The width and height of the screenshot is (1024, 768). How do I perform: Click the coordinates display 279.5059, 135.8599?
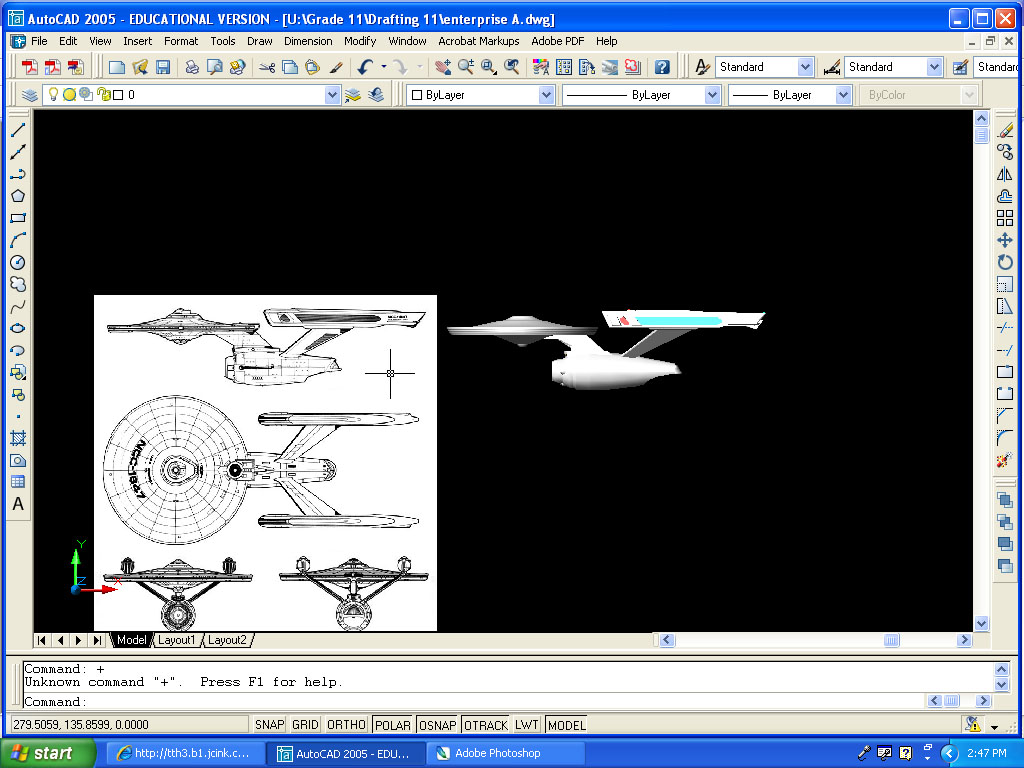click(x=129, y=725)
